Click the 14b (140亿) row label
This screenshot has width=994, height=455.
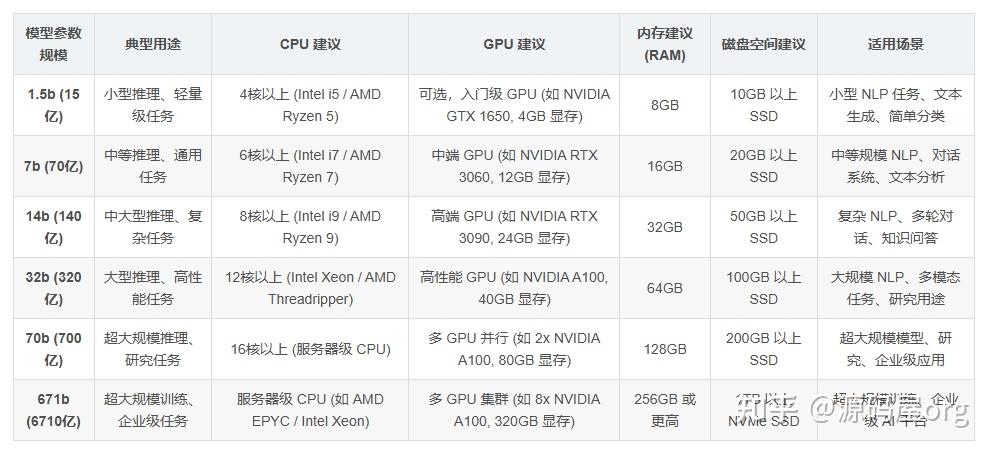[x=54, y=227]
